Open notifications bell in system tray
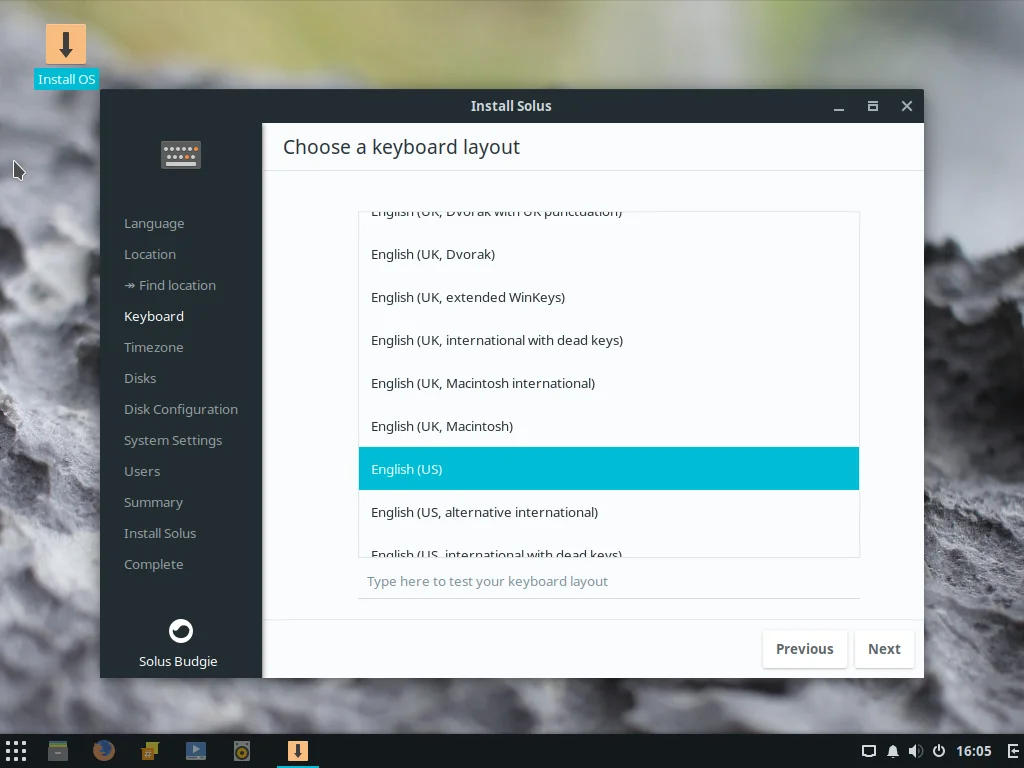 click(893, 751)
